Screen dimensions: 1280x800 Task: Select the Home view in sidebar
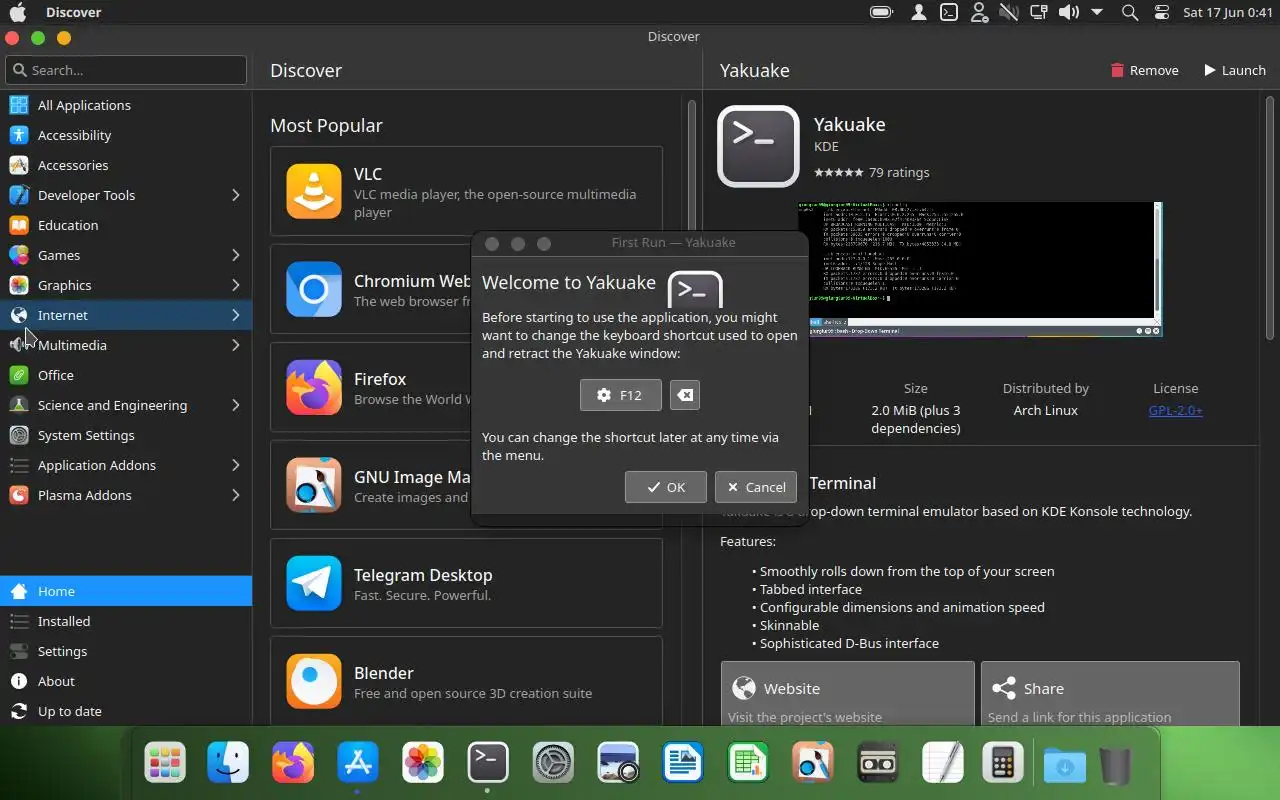click(x=126, y=591)
